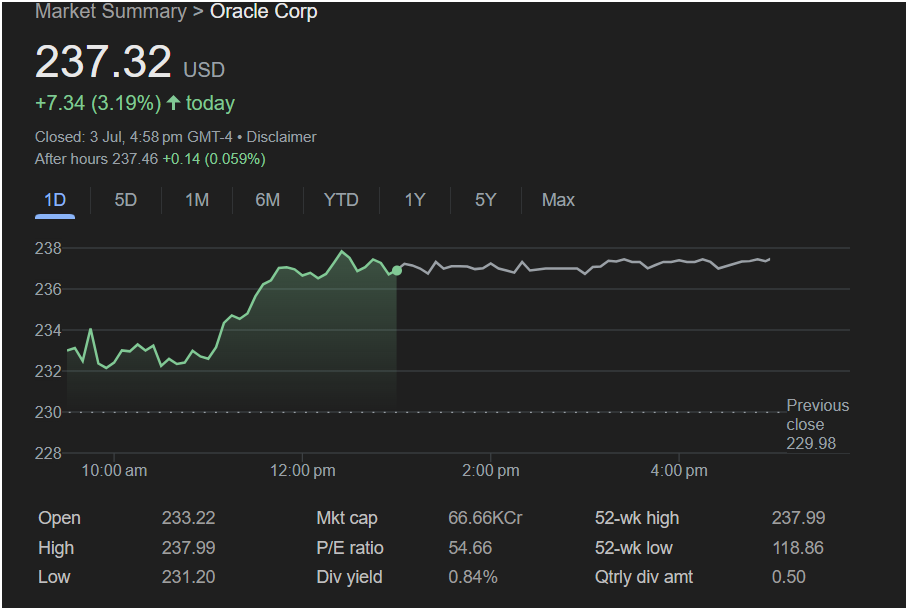Click the 232 y-axis label
Image resolution: width=908 pixels, height=610 pixels.
pyautogui.click(x=48, y=371)
